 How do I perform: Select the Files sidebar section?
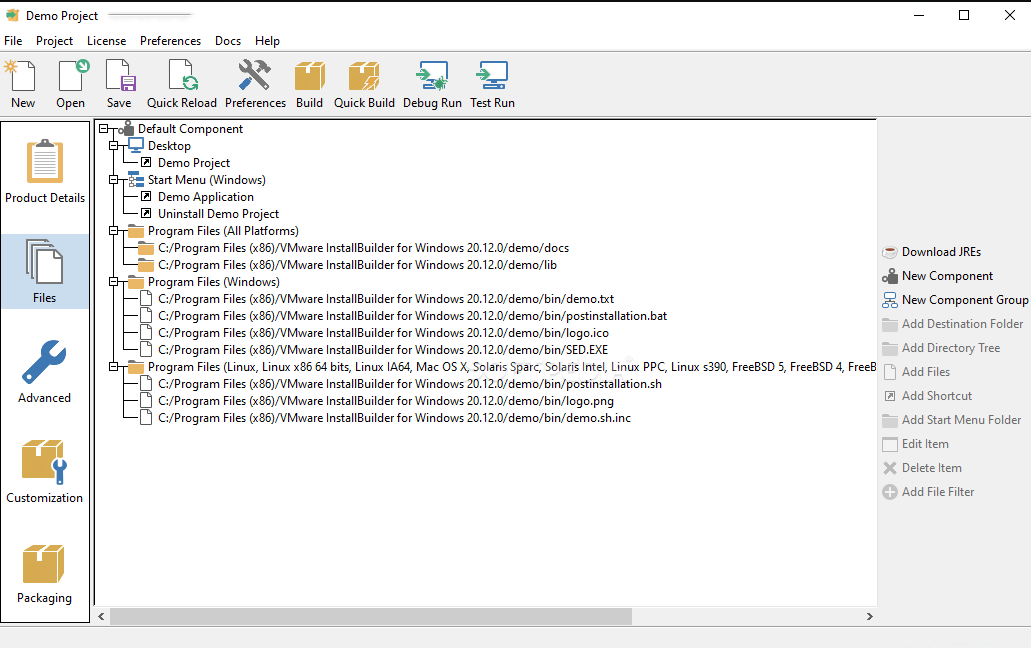coord(45,271)
